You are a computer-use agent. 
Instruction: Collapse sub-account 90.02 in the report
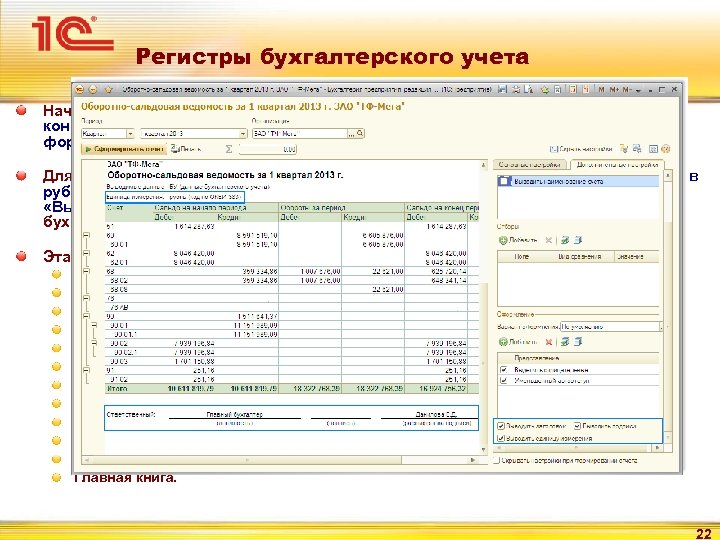point(94,343)
